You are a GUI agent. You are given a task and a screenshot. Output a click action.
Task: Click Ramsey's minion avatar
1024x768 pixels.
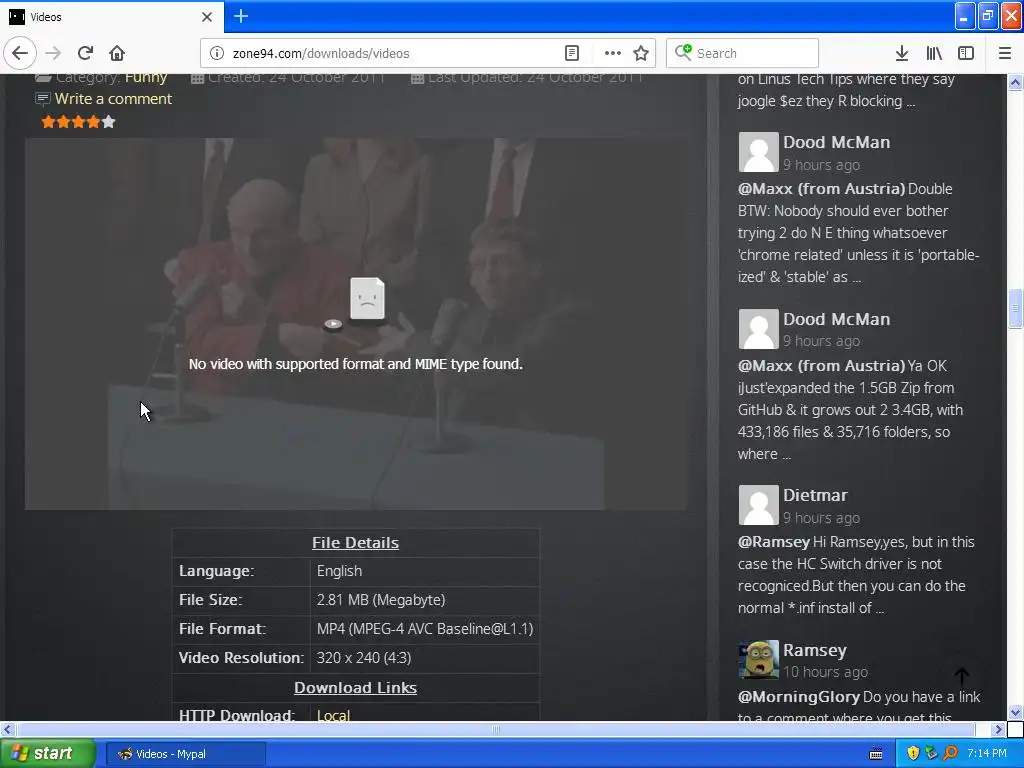[758, 660]
